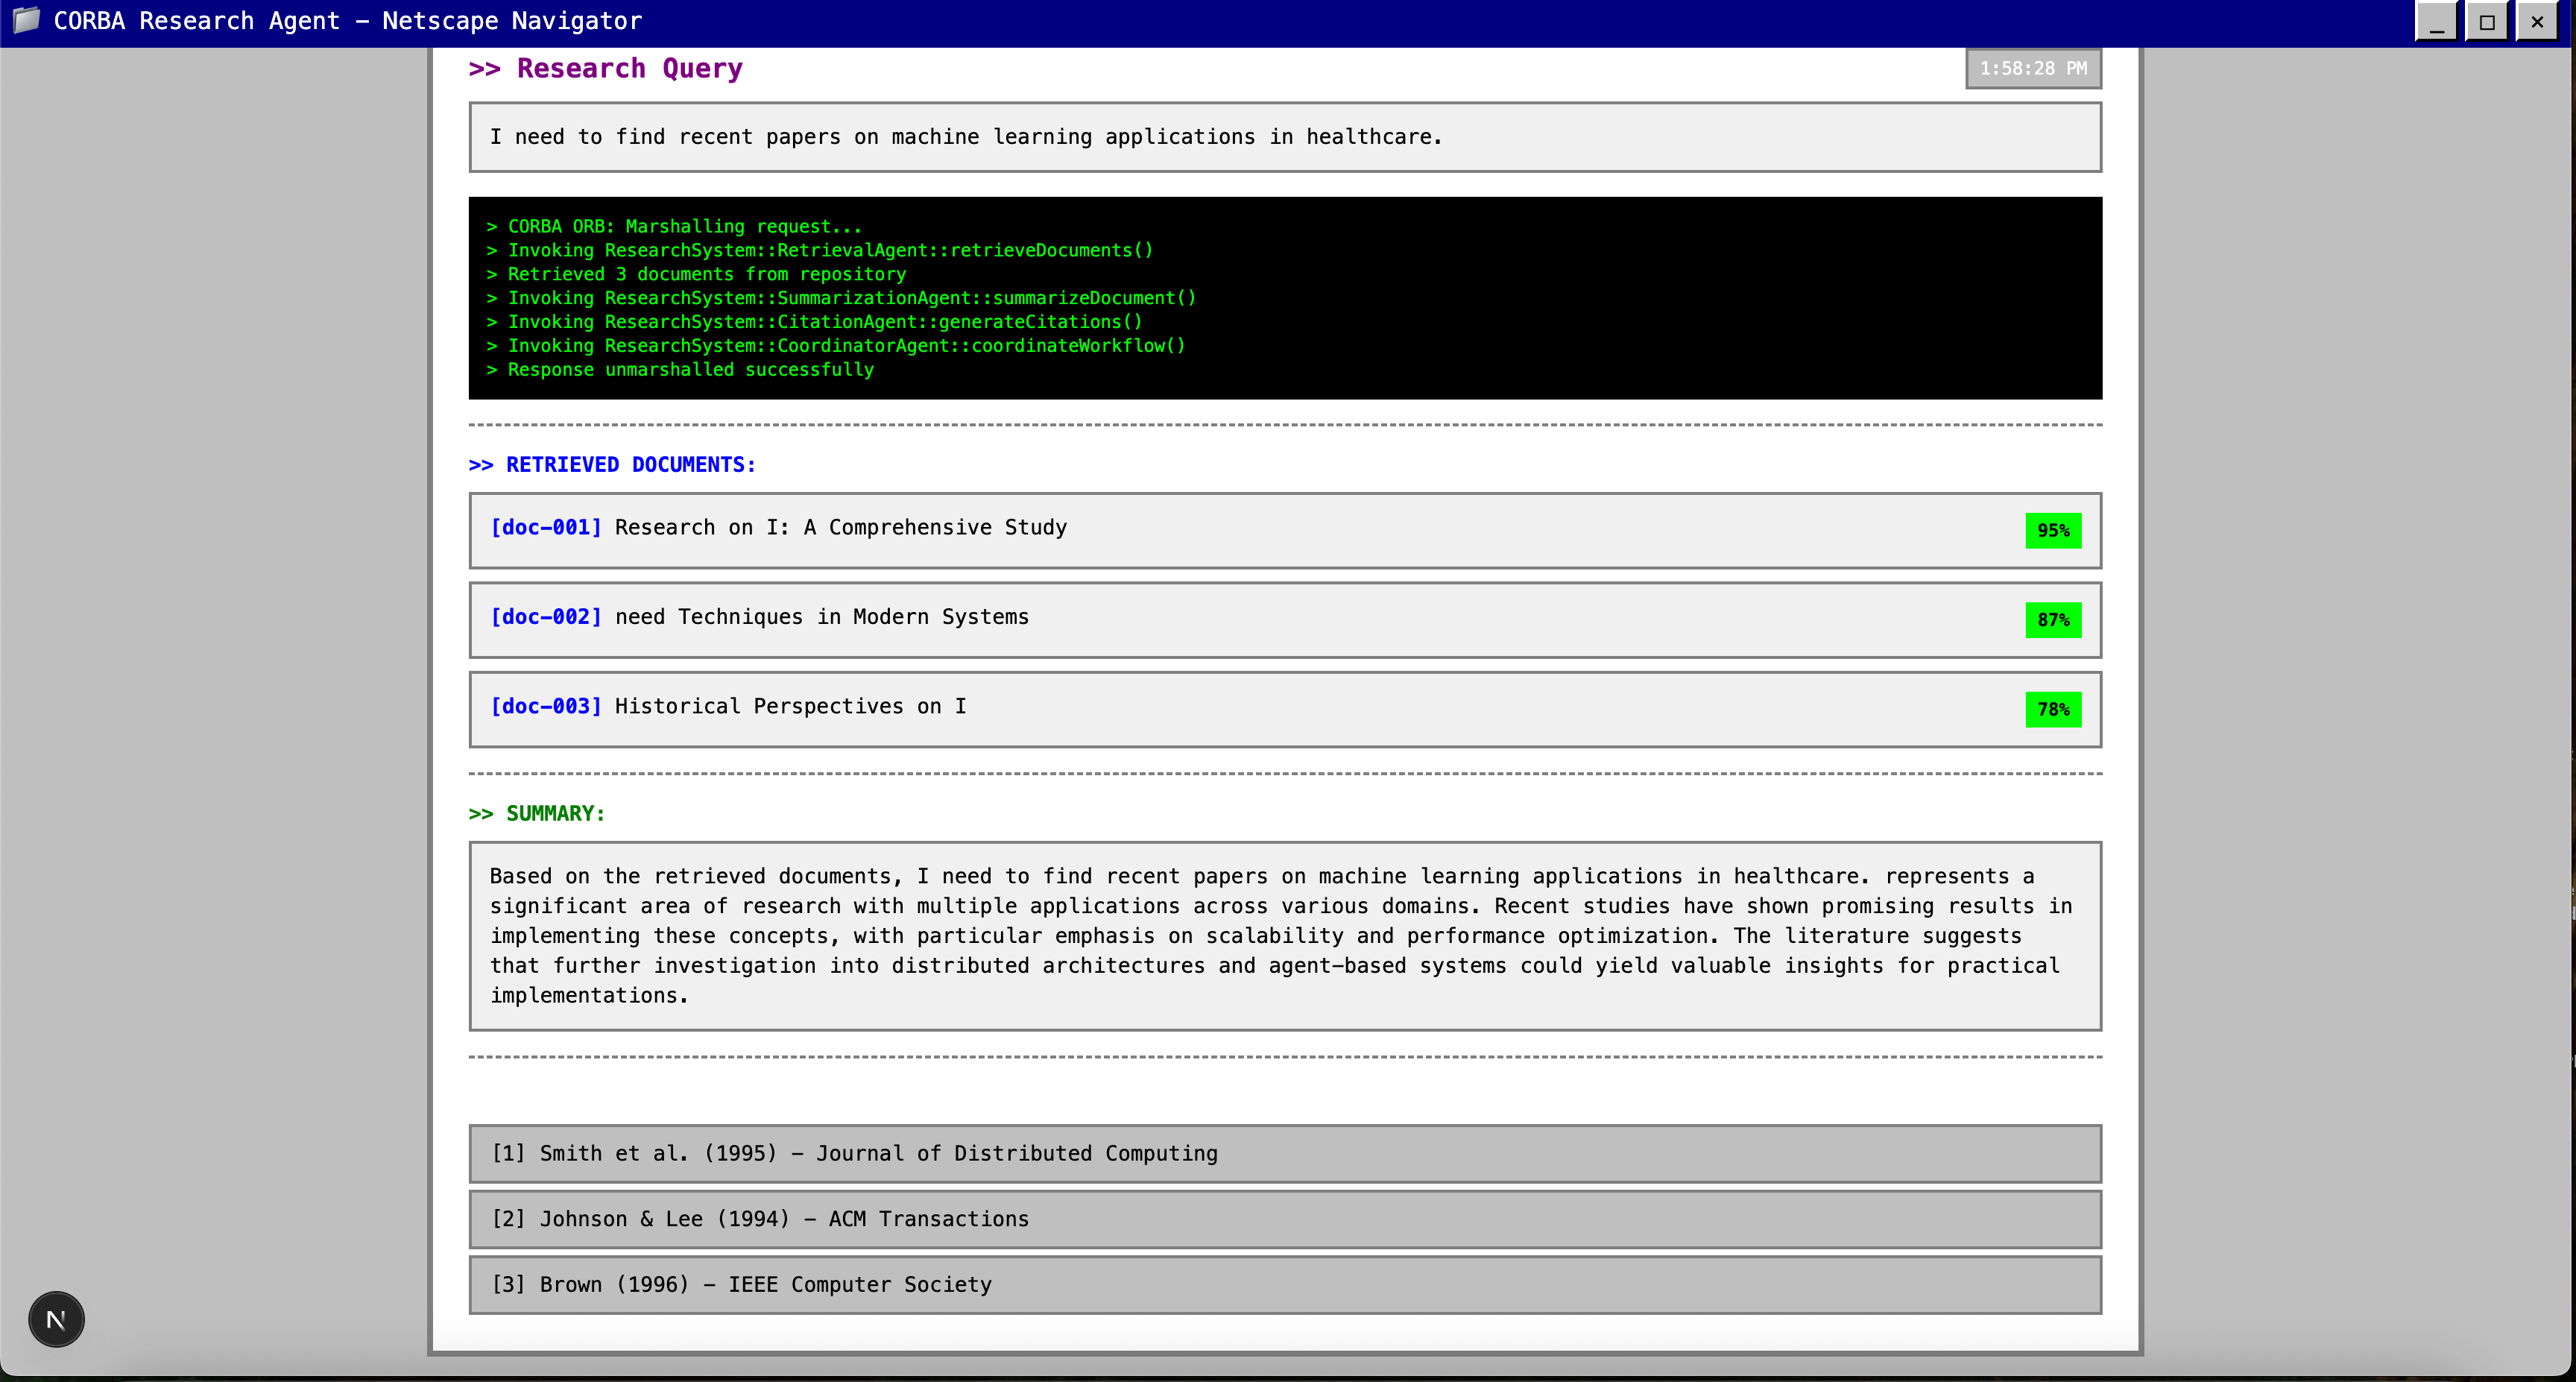
Task: Open the doc-003 document link
Action: 546,706
